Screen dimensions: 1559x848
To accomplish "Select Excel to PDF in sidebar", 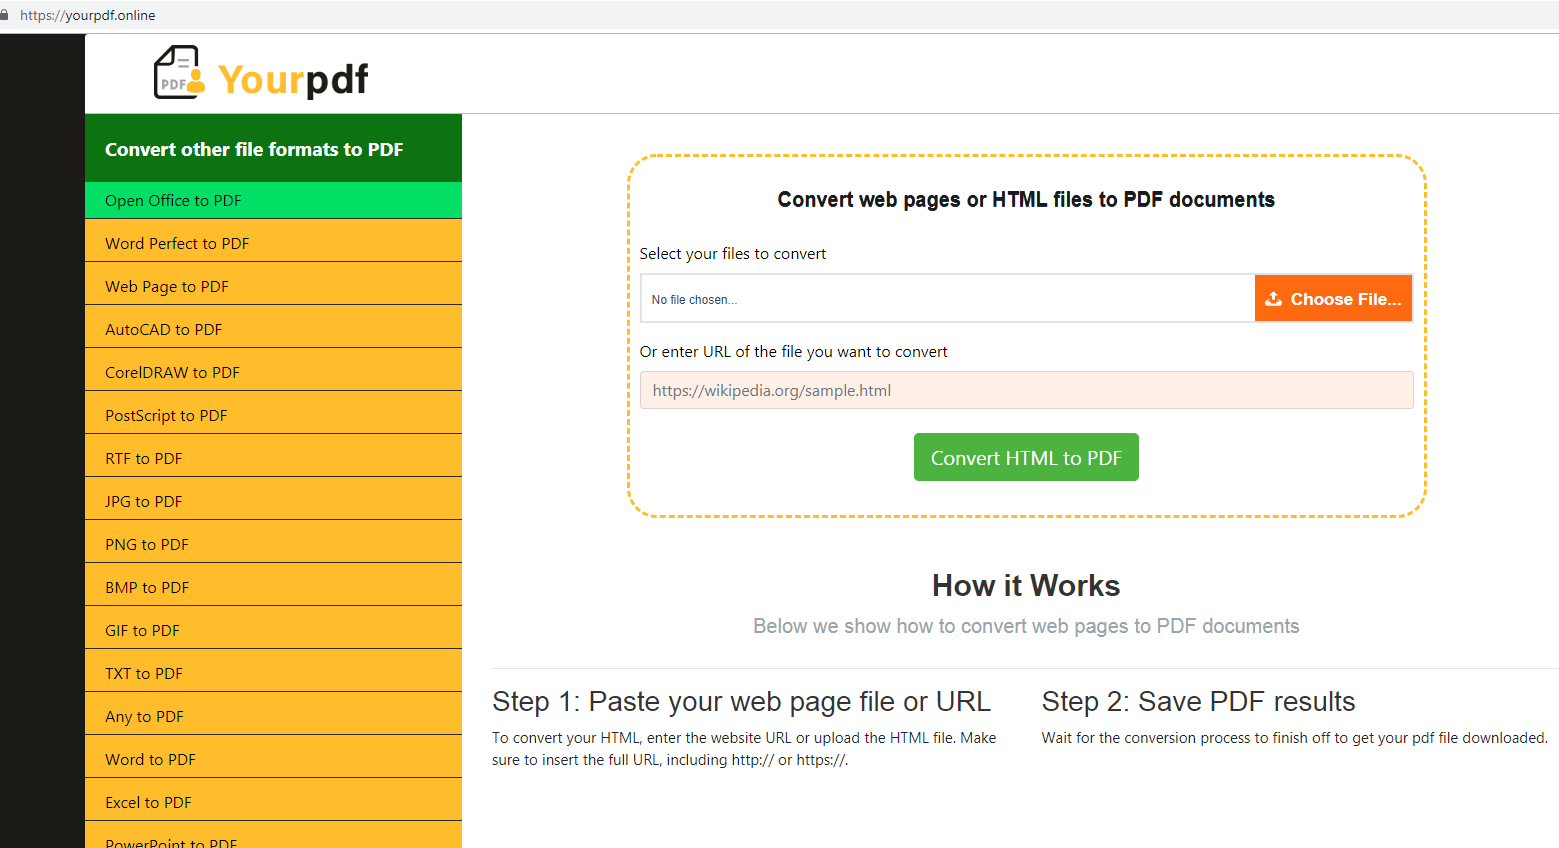I will tap(273, 802).
